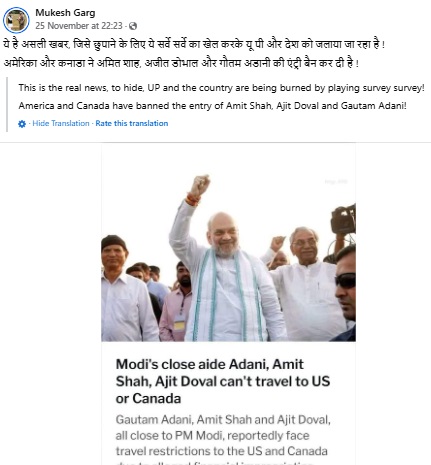
Task: Click the vertical quote bar beside the translation
Action: tap(7, 105)
